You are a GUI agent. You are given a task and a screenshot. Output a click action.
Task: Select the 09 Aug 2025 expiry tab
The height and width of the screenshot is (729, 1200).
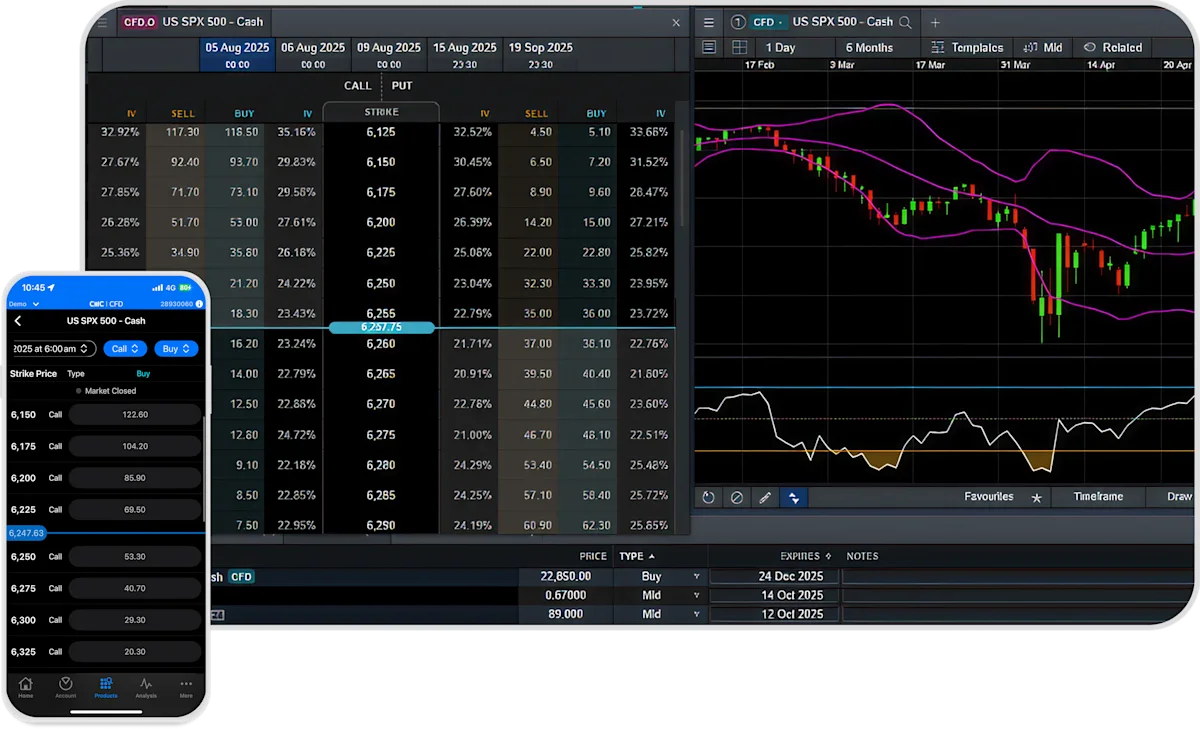pos(389,54)
